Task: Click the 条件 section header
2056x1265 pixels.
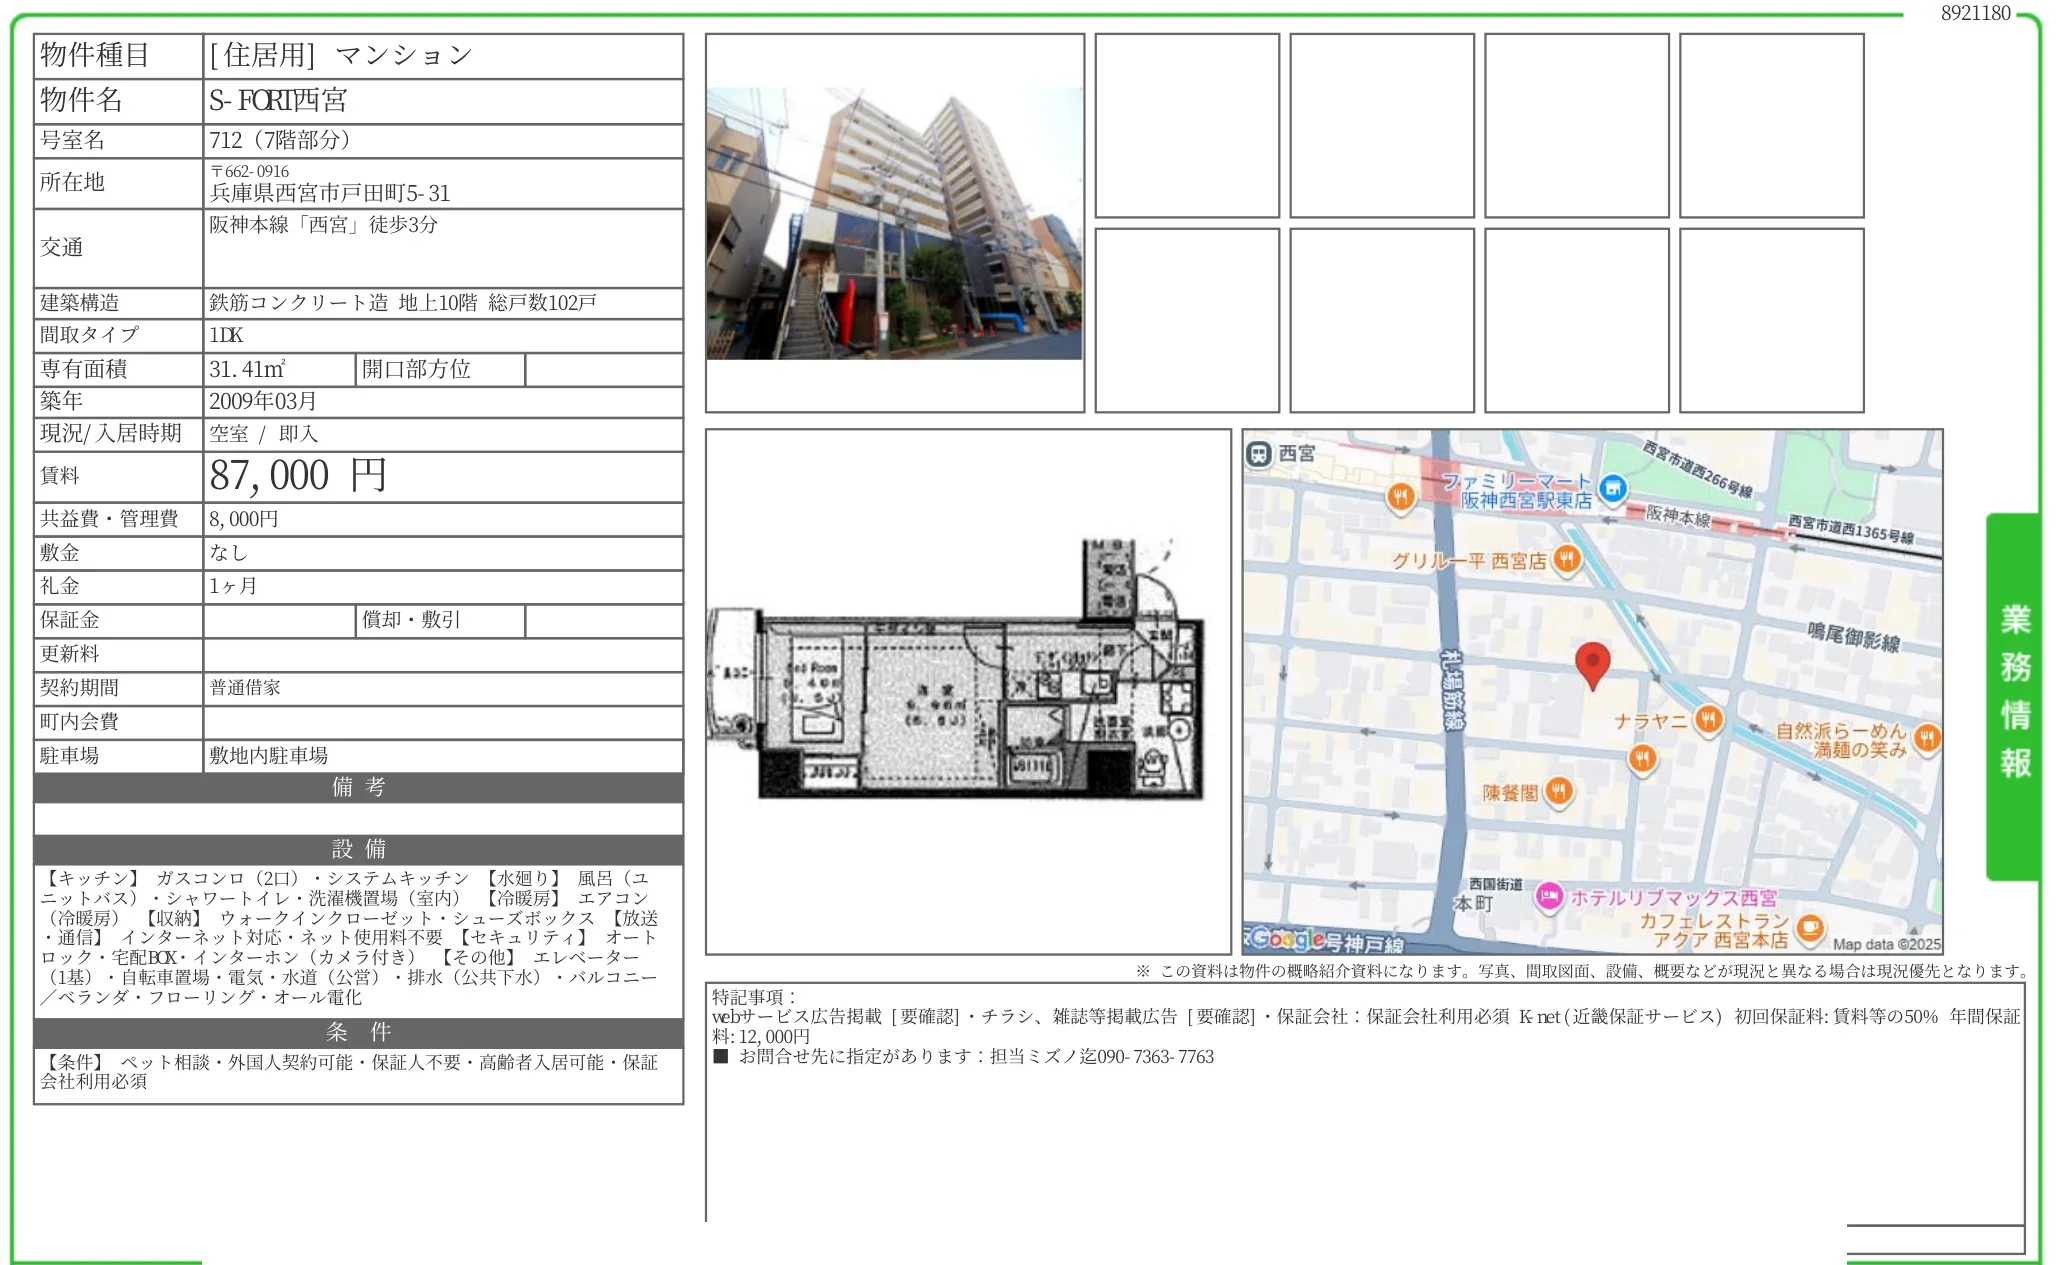Action: (x=358, y=1032)
